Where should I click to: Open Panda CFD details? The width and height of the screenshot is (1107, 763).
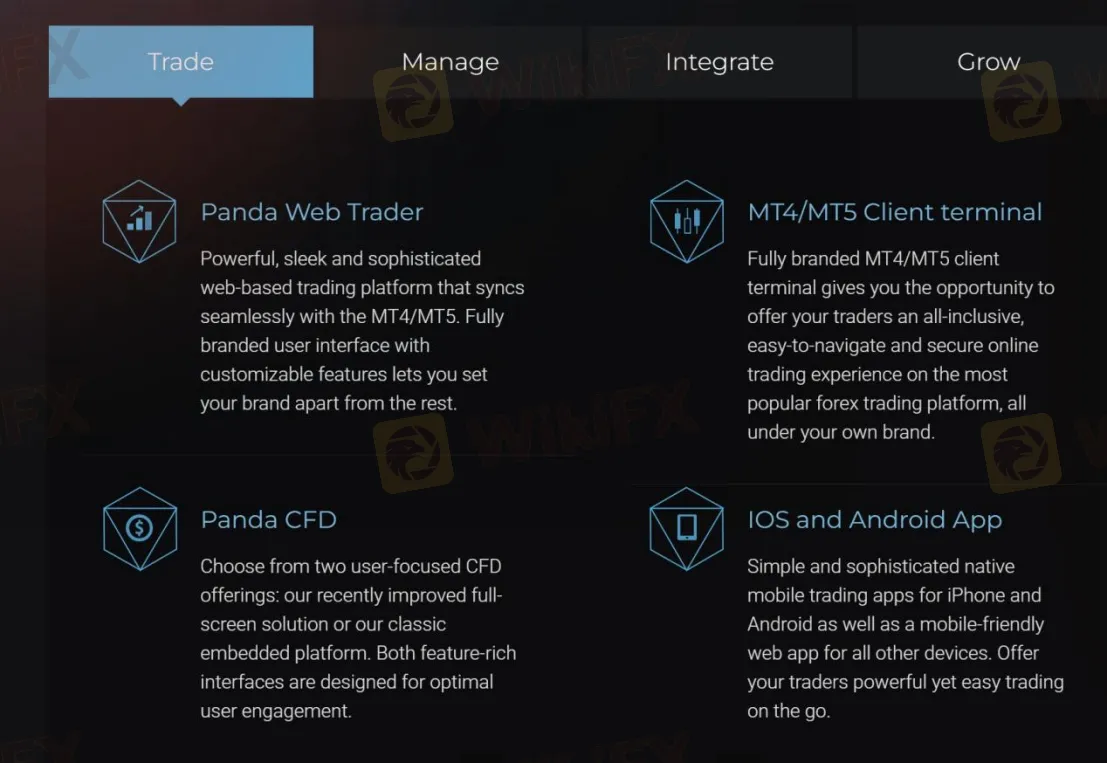point(268,519)
